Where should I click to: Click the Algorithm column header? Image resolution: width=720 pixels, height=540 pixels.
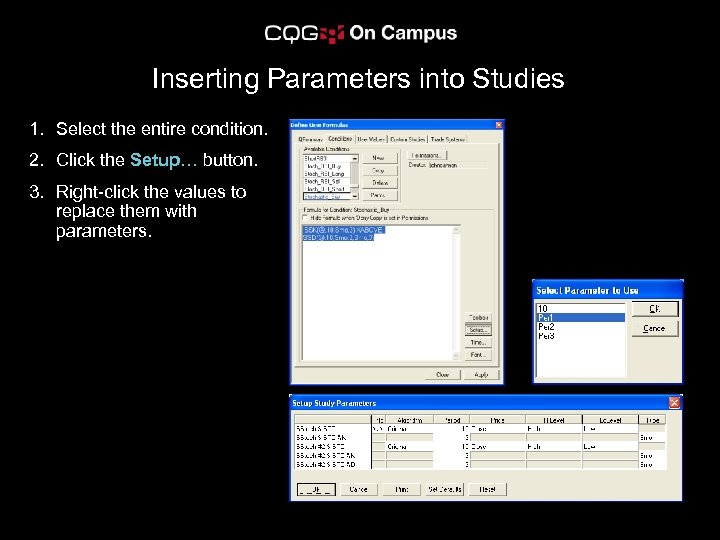pos(409,420)
